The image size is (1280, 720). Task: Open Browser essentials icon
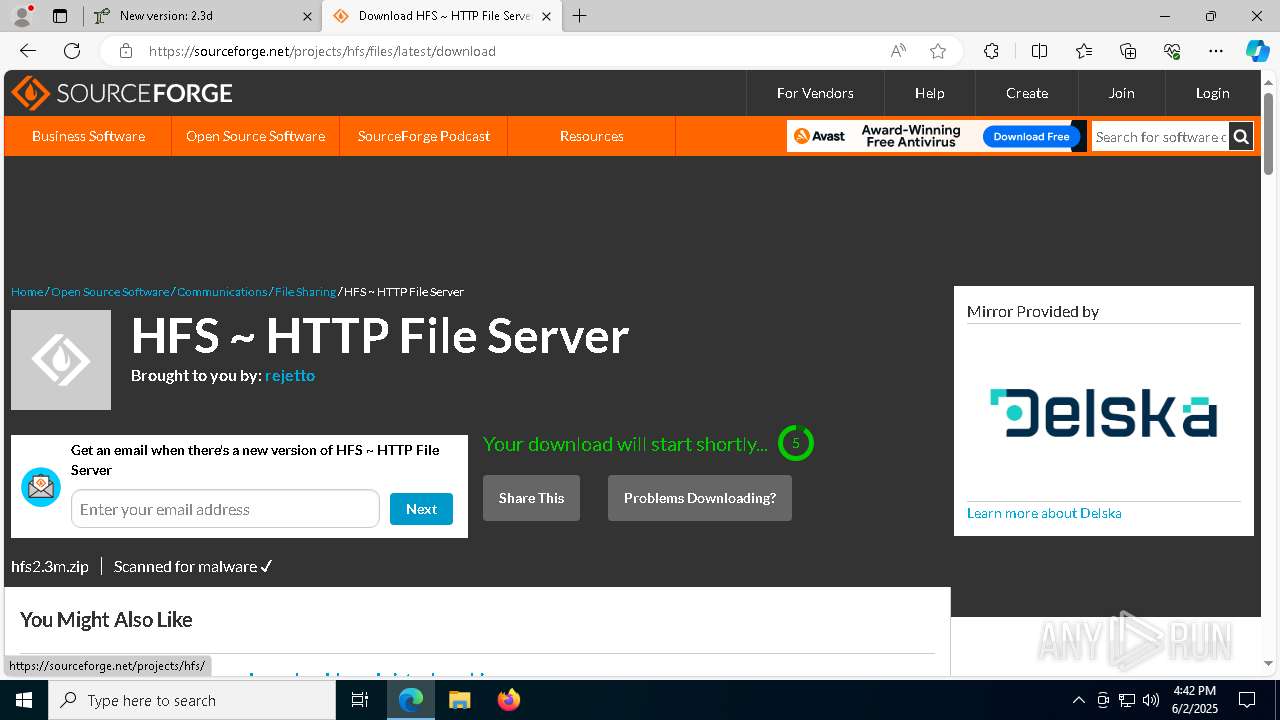pyautogui.click(x=1172, y=51)
